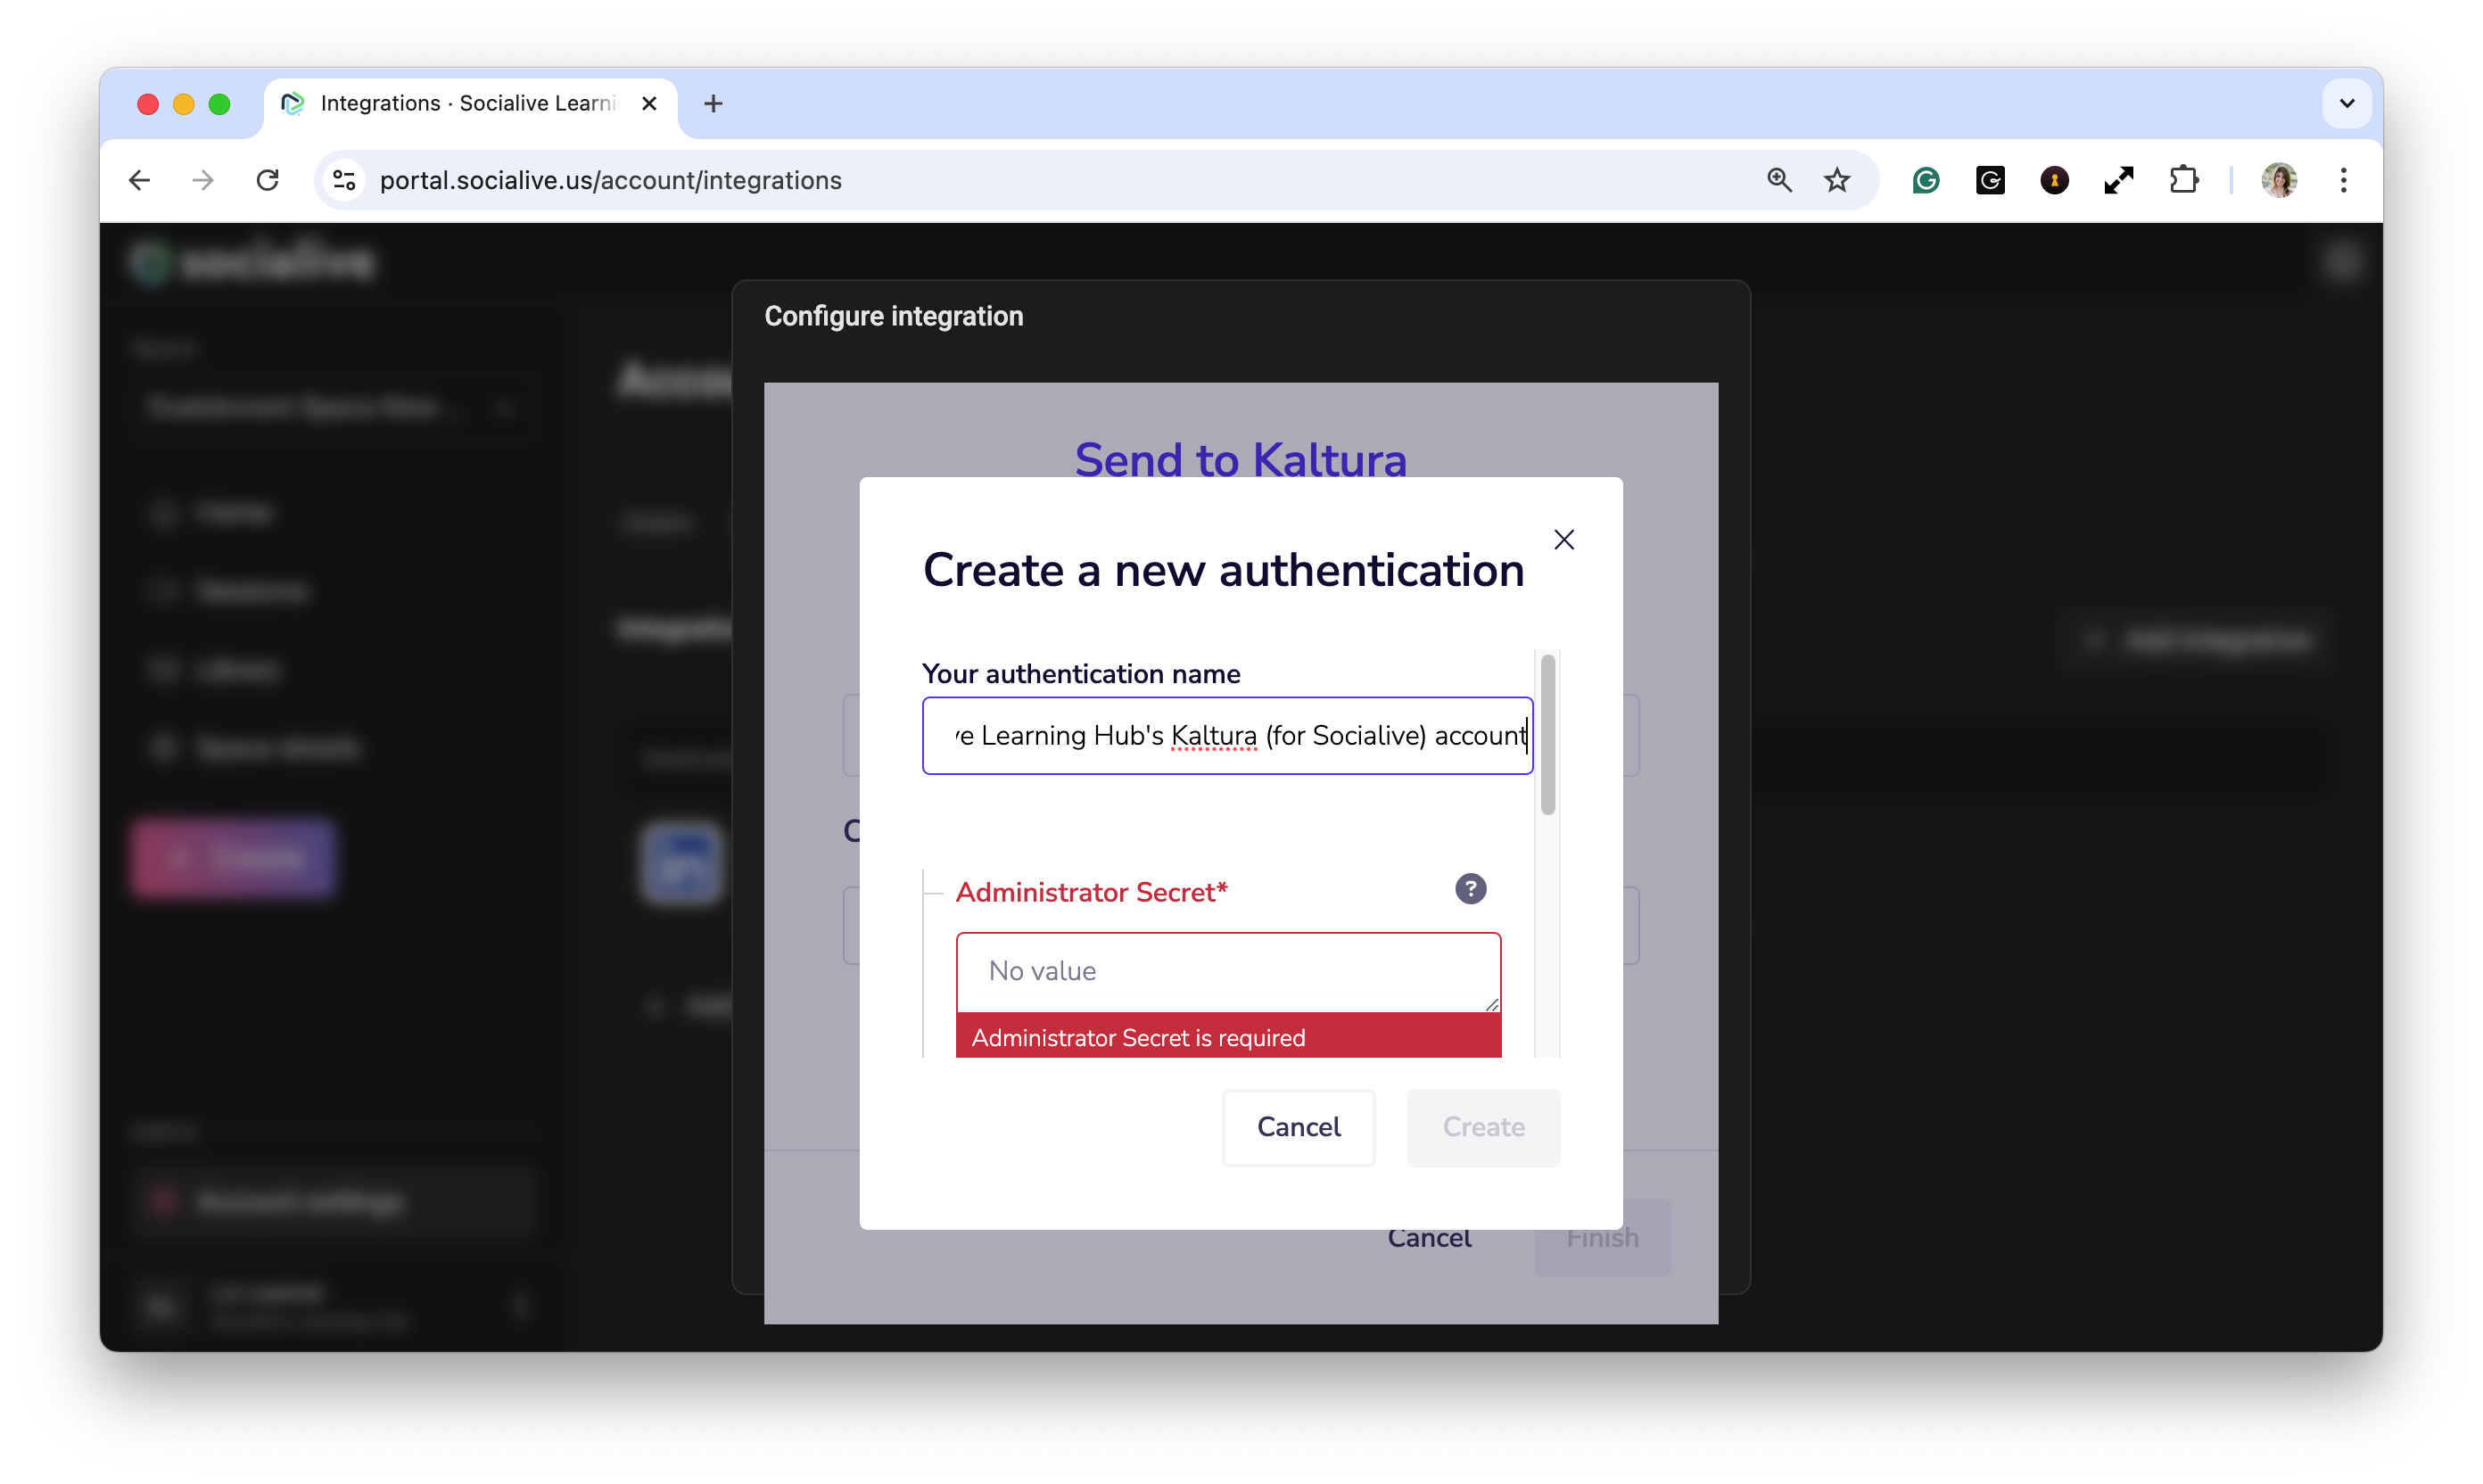Click the Grammarly green extension icon
The width and height of the screenshot is (2483, 1484).
pos(1926,181)
